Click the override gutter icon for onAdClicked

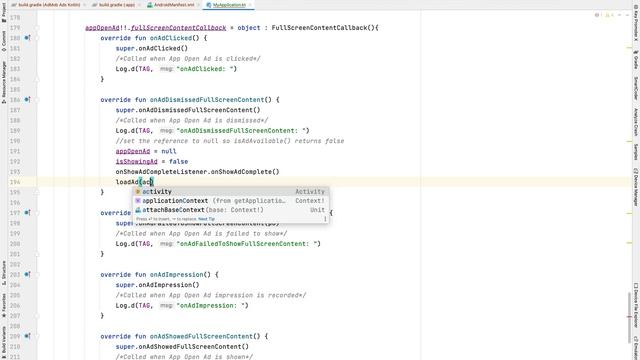tap(27, 38)
